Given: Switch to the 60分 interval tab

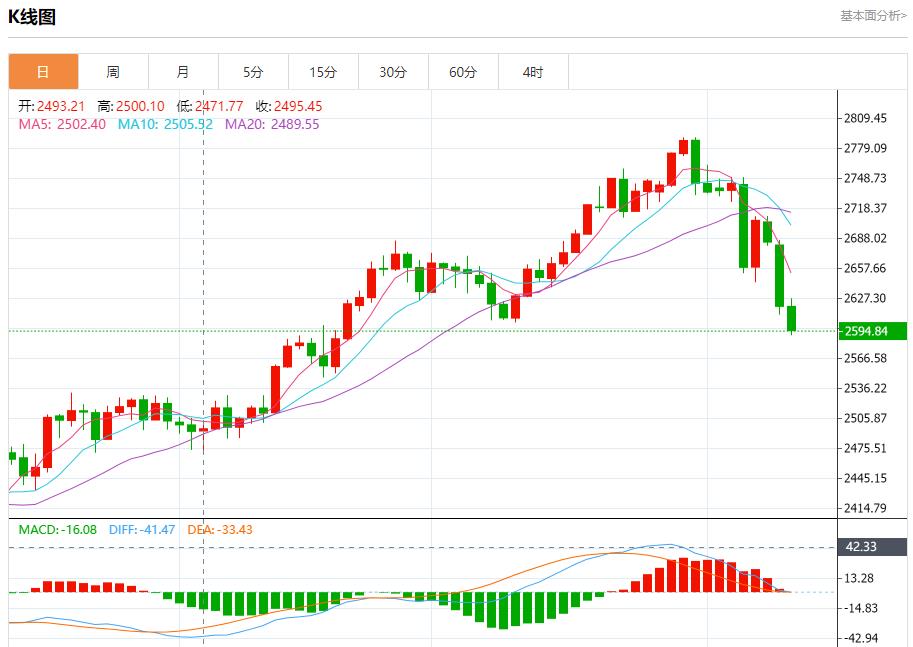Looking at the screenshot, I should coord(463,72).
